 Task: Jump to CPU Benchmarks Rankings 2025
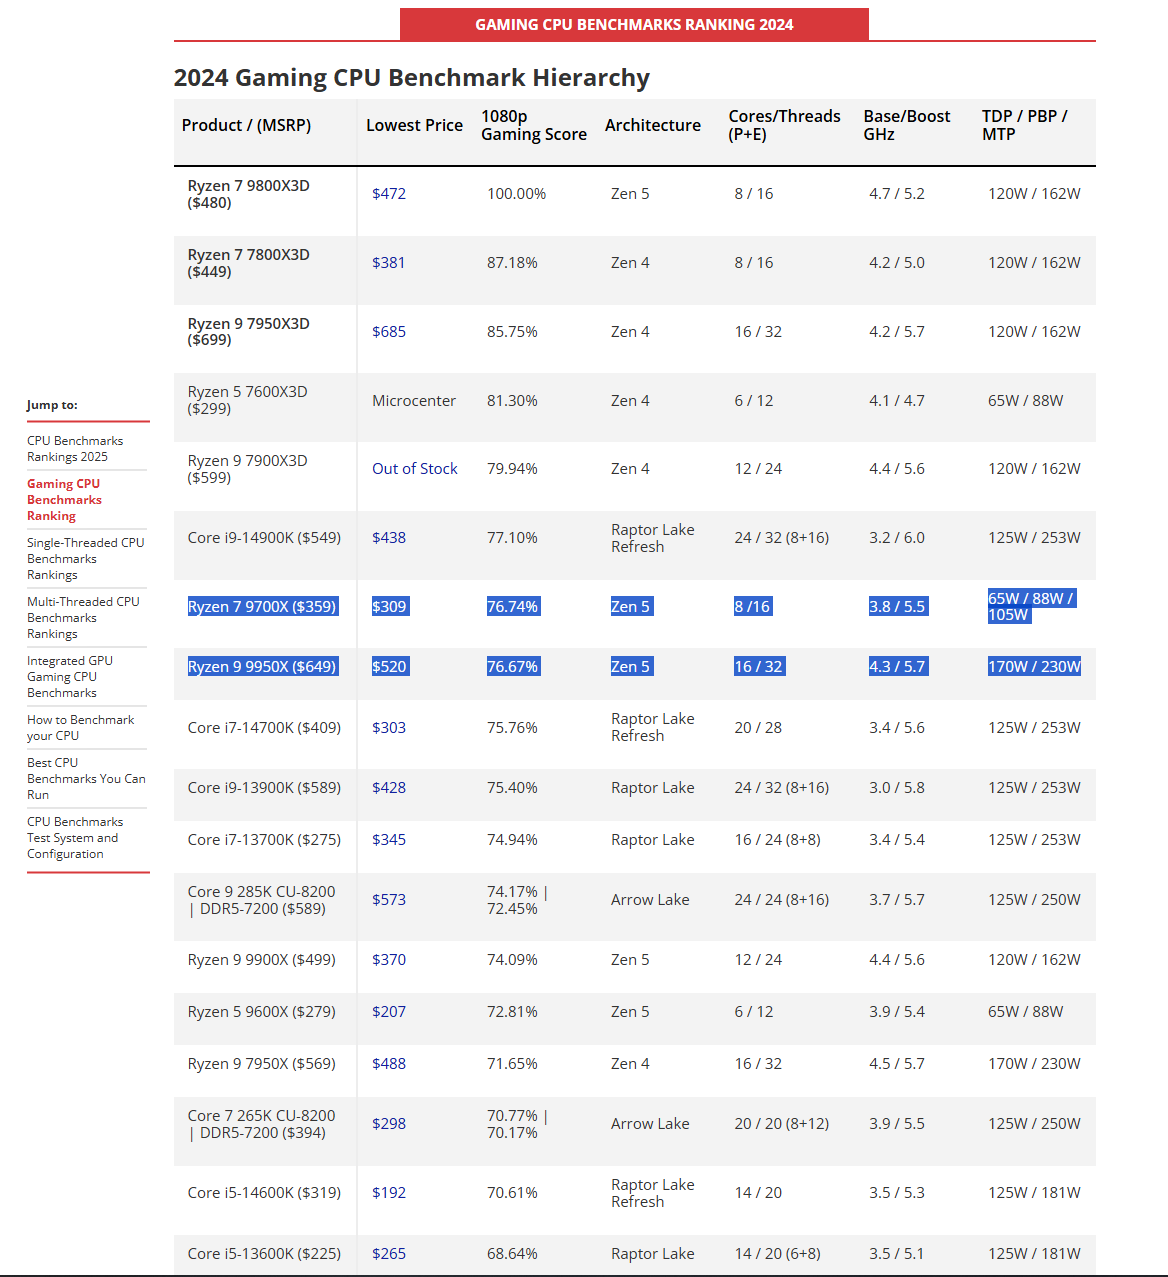coord(75,449)
